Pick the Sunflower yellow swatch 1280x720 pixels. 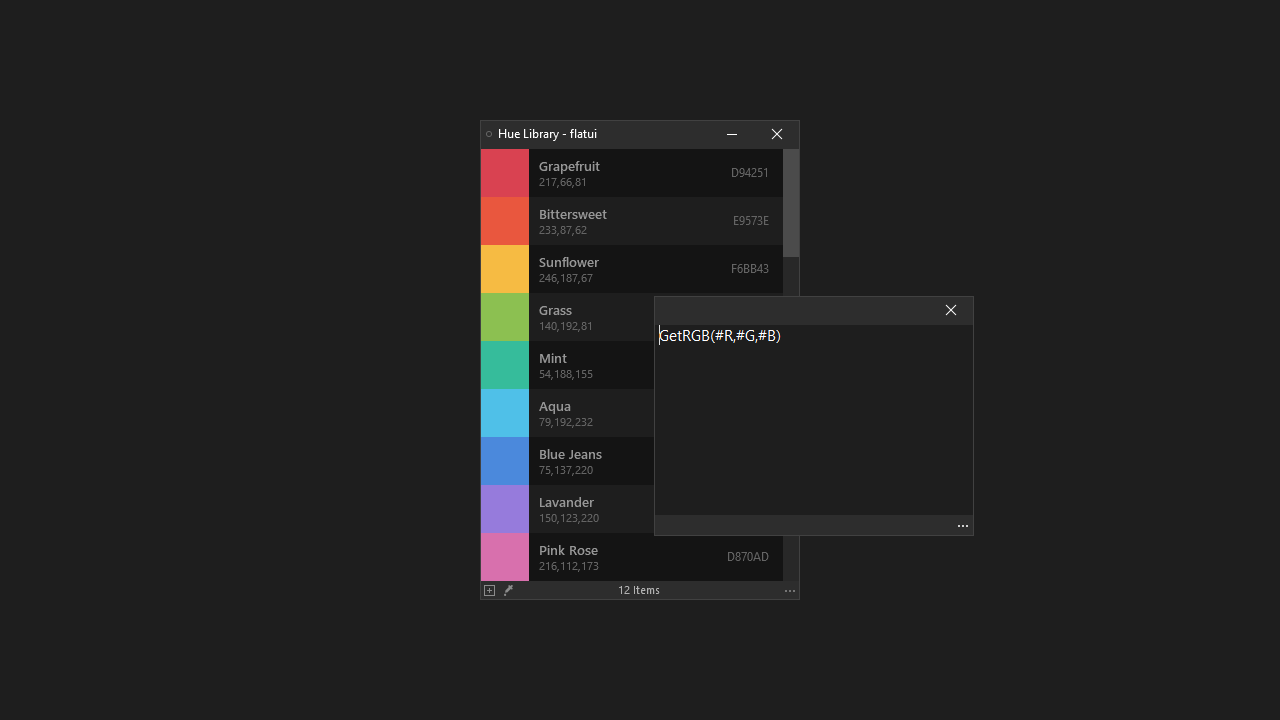[x=505, y=269]
